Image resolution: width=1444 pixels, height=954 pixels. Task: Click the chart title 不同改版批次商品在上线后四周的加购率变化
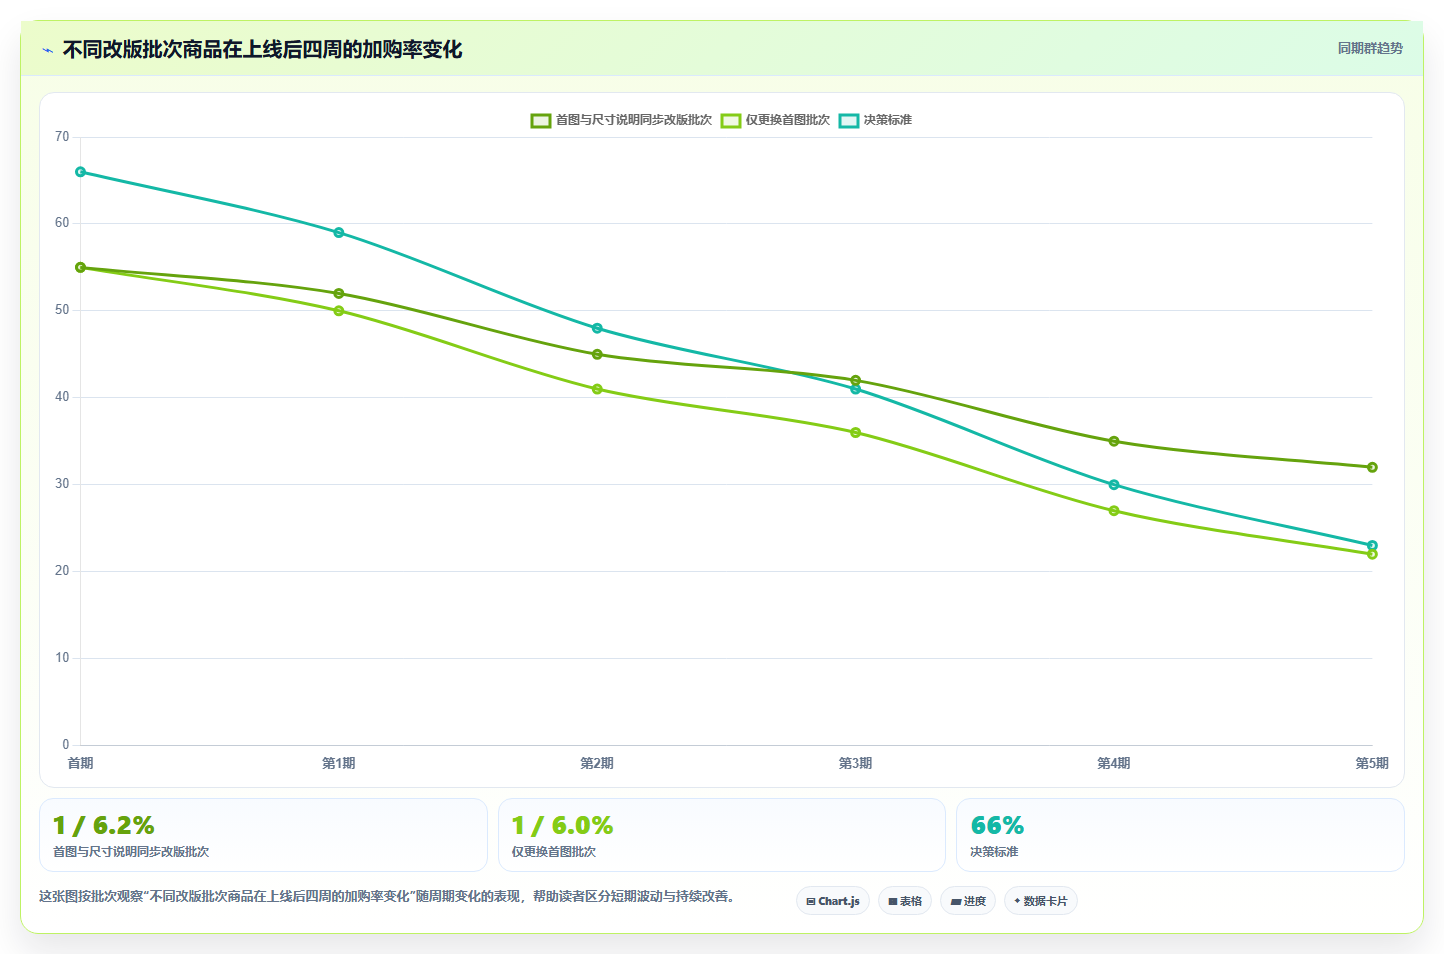coord(262,49)
